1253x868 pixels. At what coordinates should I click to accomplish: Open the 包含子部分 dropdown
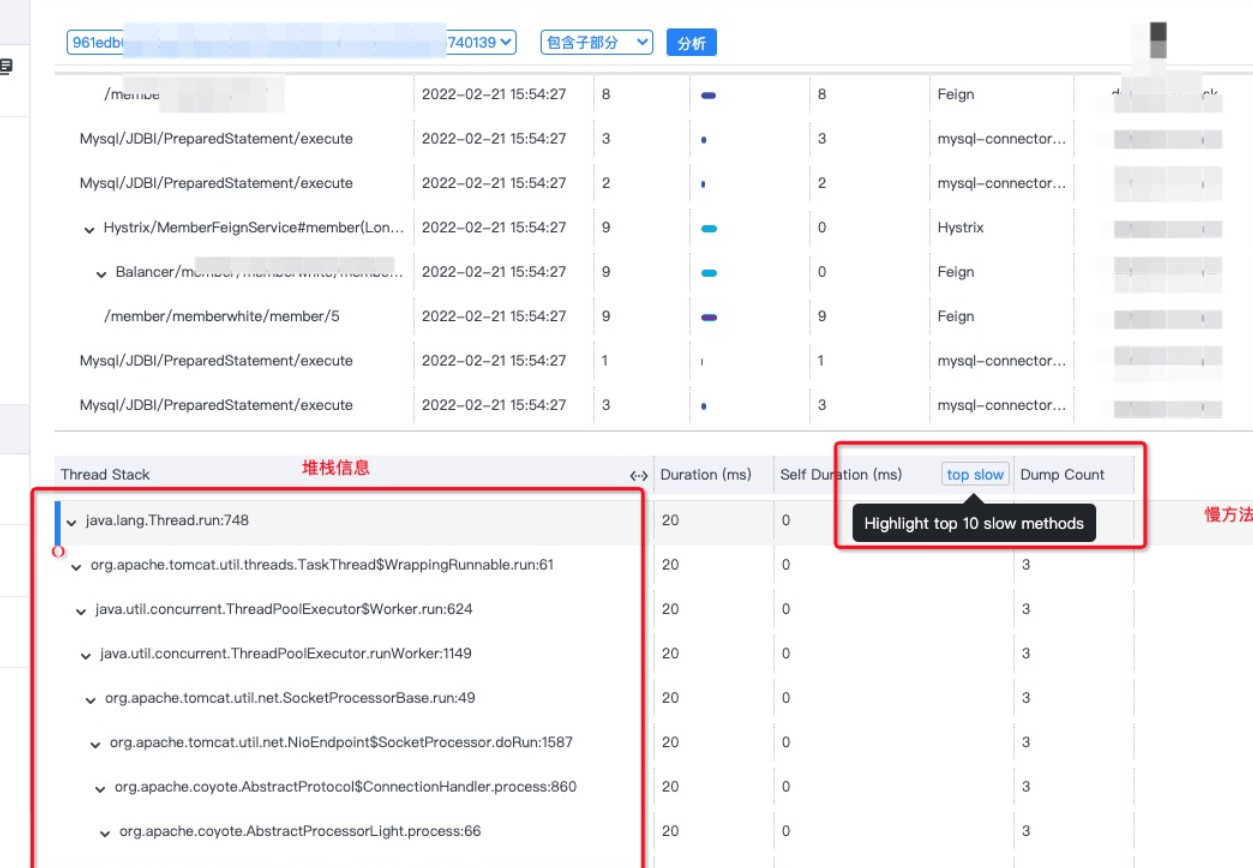tap(596, 42)
